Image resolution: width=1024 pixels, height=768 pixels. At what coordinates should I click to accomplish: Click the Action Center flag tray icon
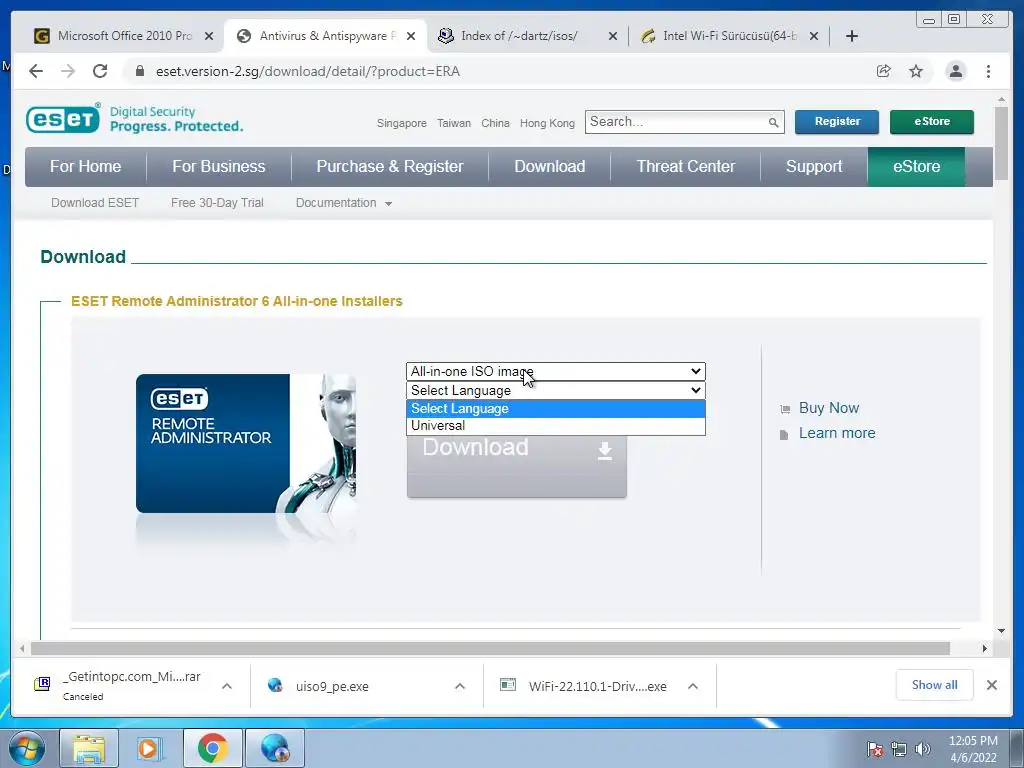pyautogui.click(x=875, y=749)
